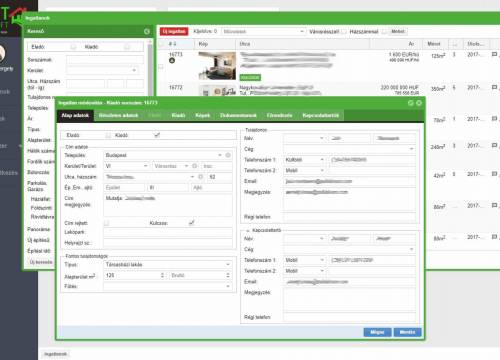Switch to the Képek tab
Viewport: 500px width, 360px height.
coord(203,115)
